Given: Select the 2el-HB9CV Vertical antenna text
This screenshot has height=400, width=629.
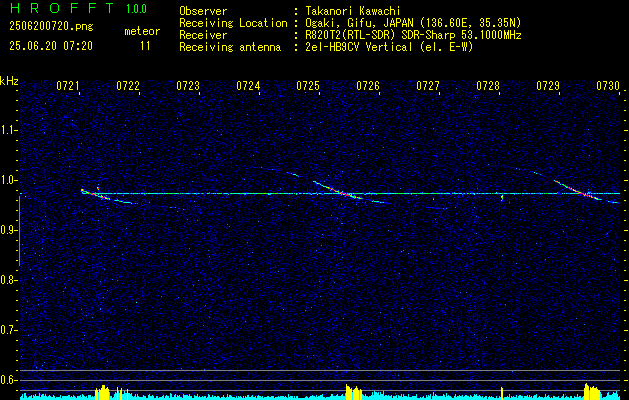Looking at the screenshot, I should [387, 47].
